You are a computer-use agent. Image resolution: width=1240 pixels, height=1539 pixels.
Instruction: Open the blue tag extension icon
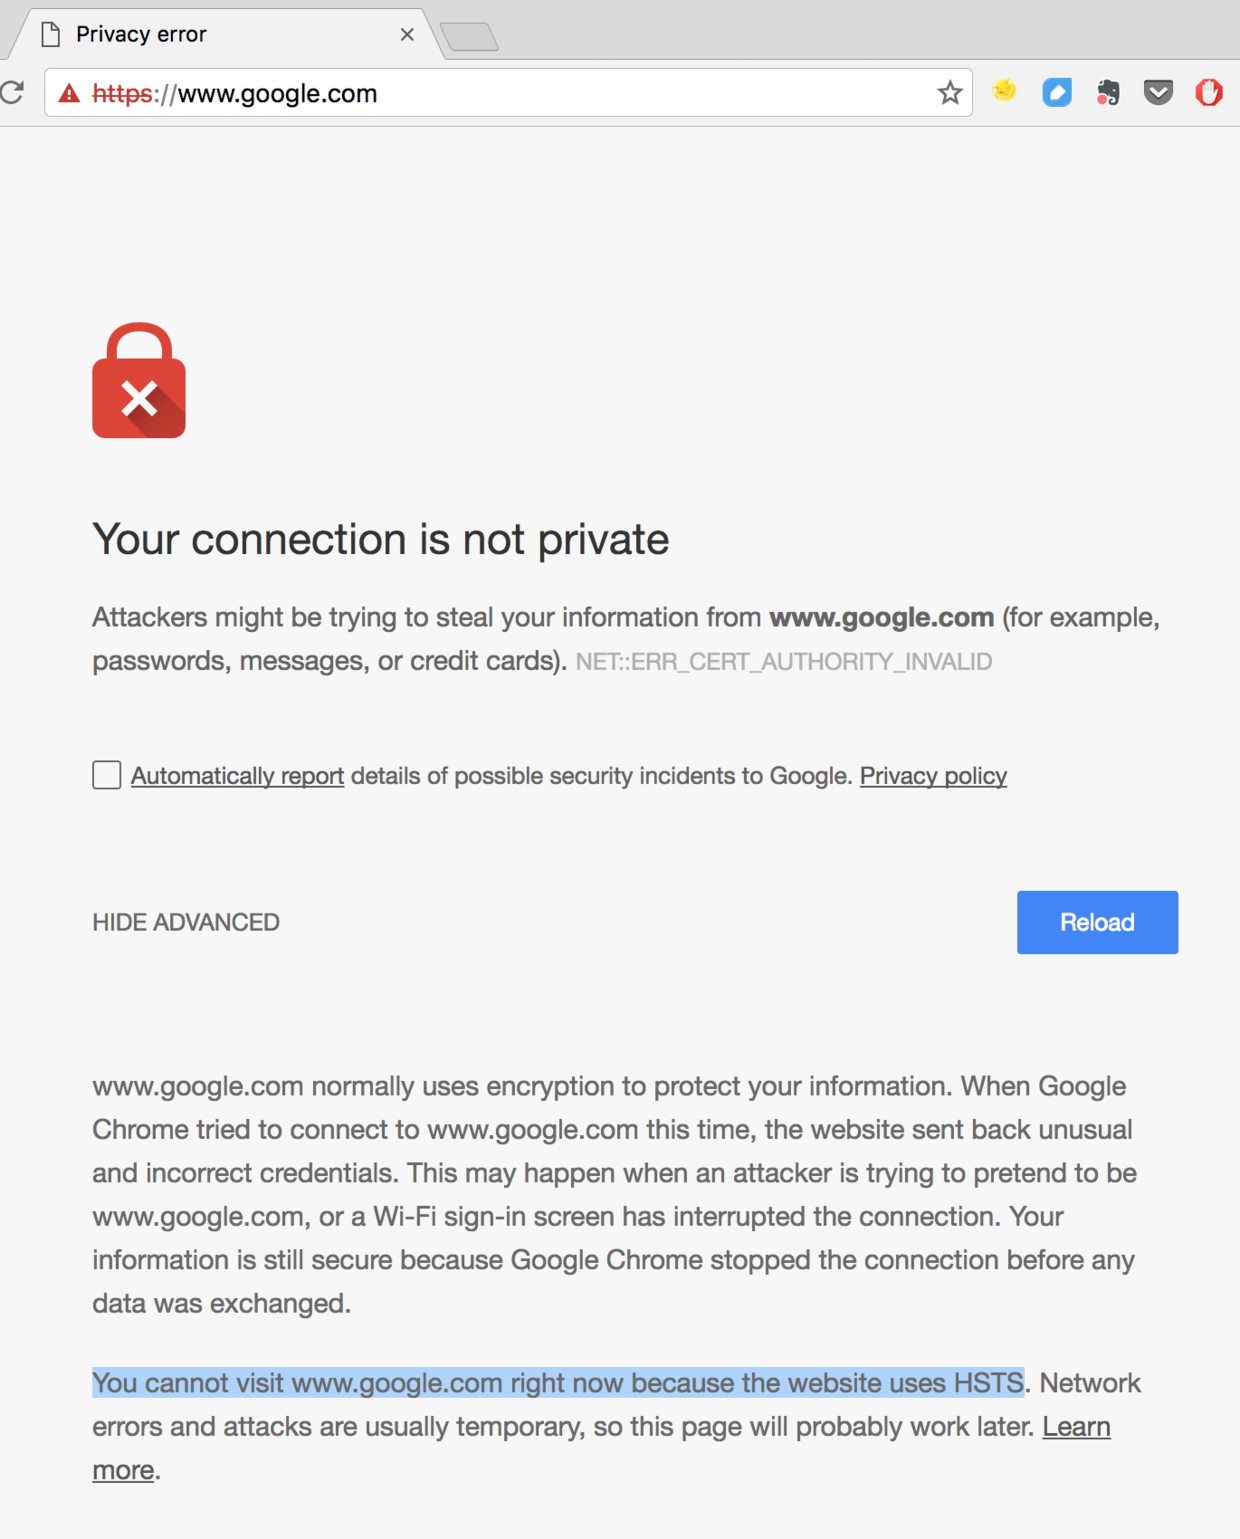pyautogui.click(x=1056, y=93)
